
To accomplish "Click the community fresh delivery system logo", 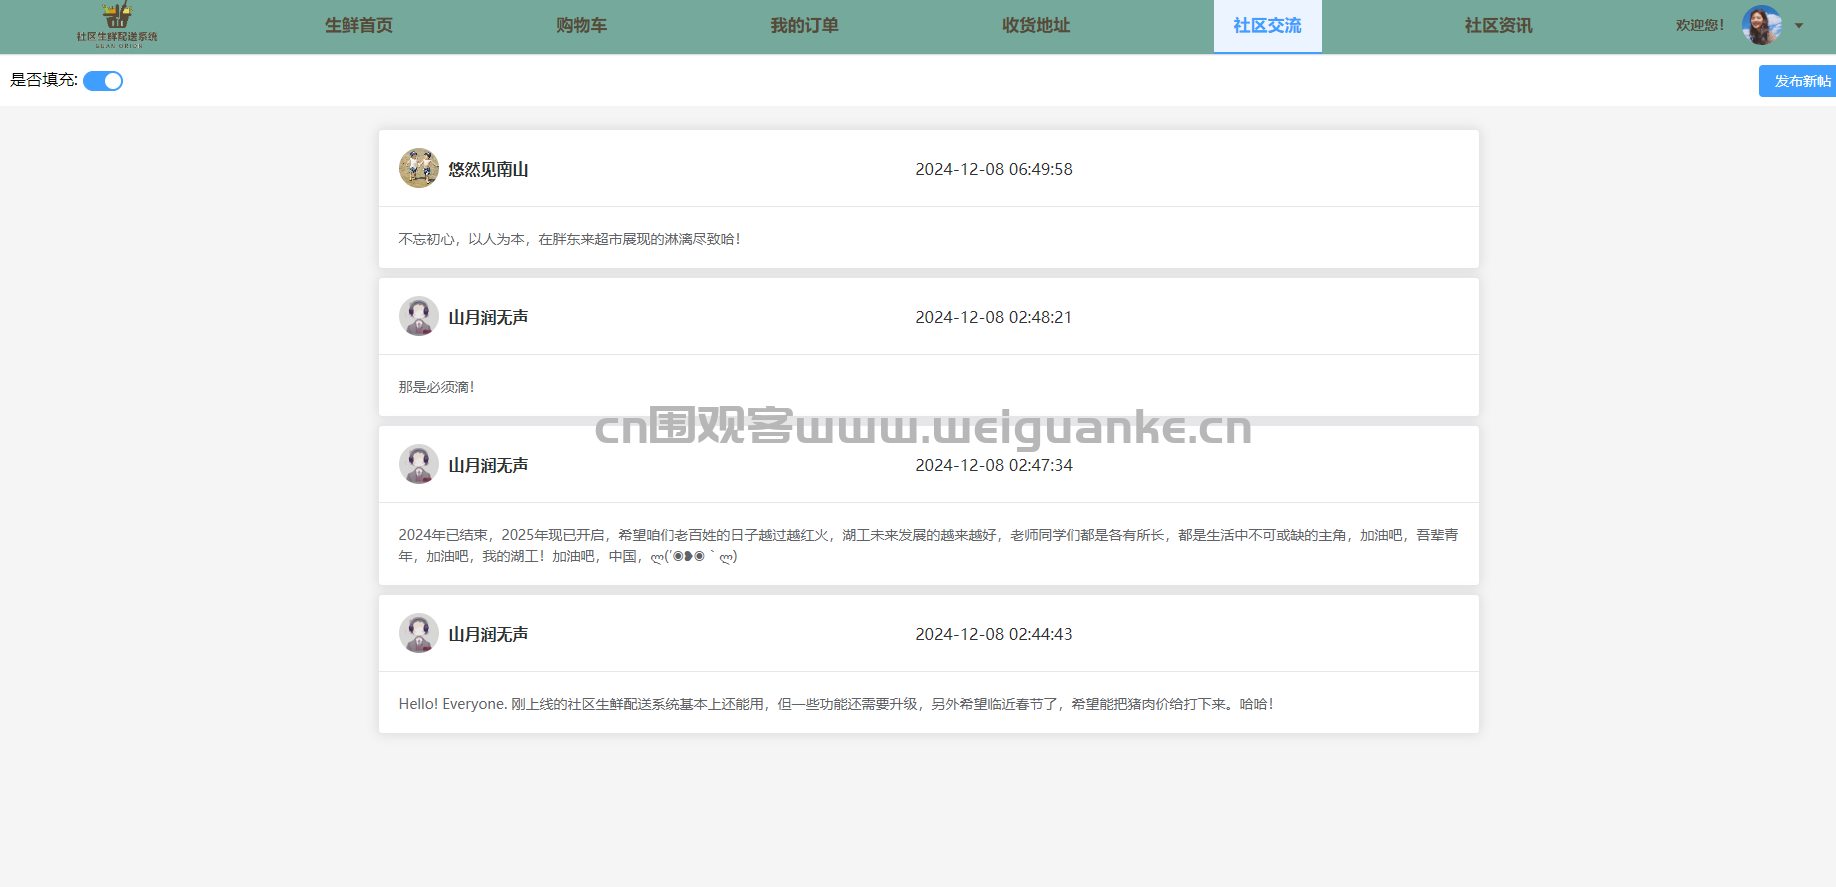I will [x=117, y=26].
